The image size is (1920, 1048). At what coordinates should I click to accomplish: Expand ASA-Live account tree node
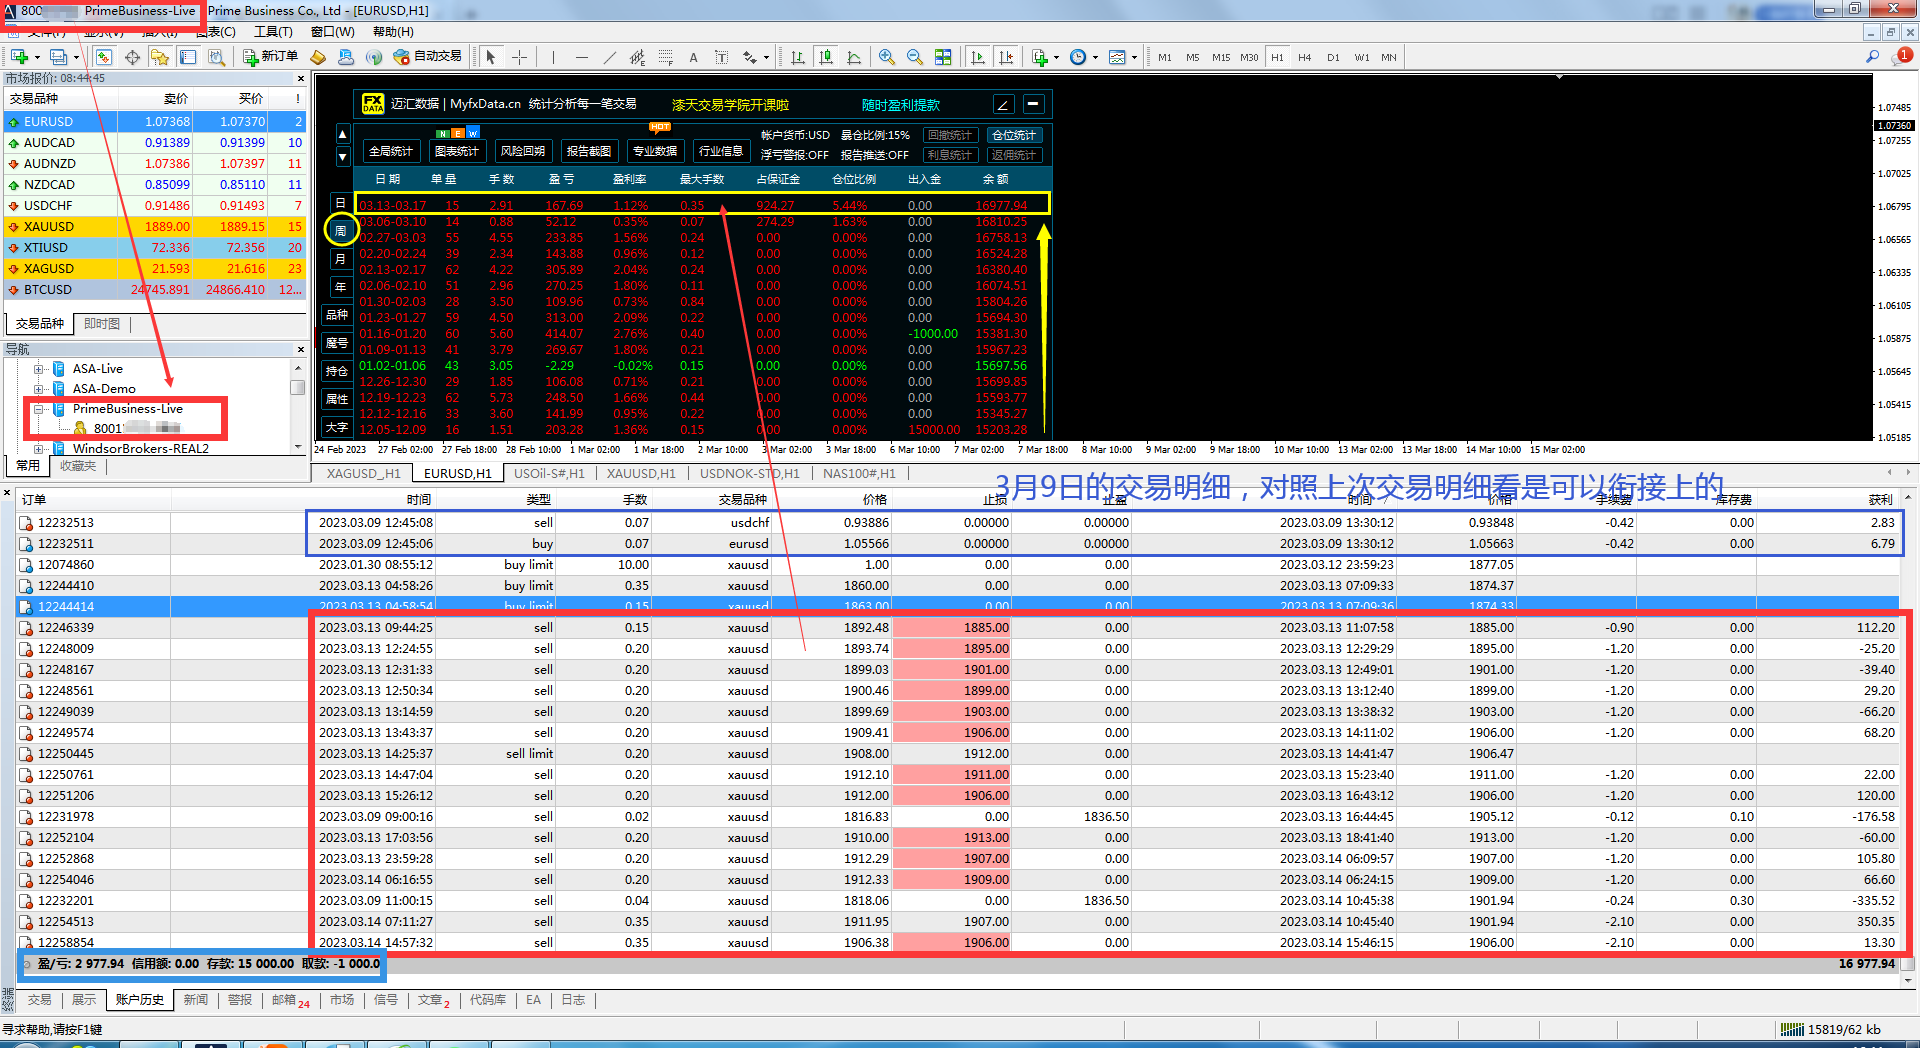pyautogui.click(x=38, y=369)
